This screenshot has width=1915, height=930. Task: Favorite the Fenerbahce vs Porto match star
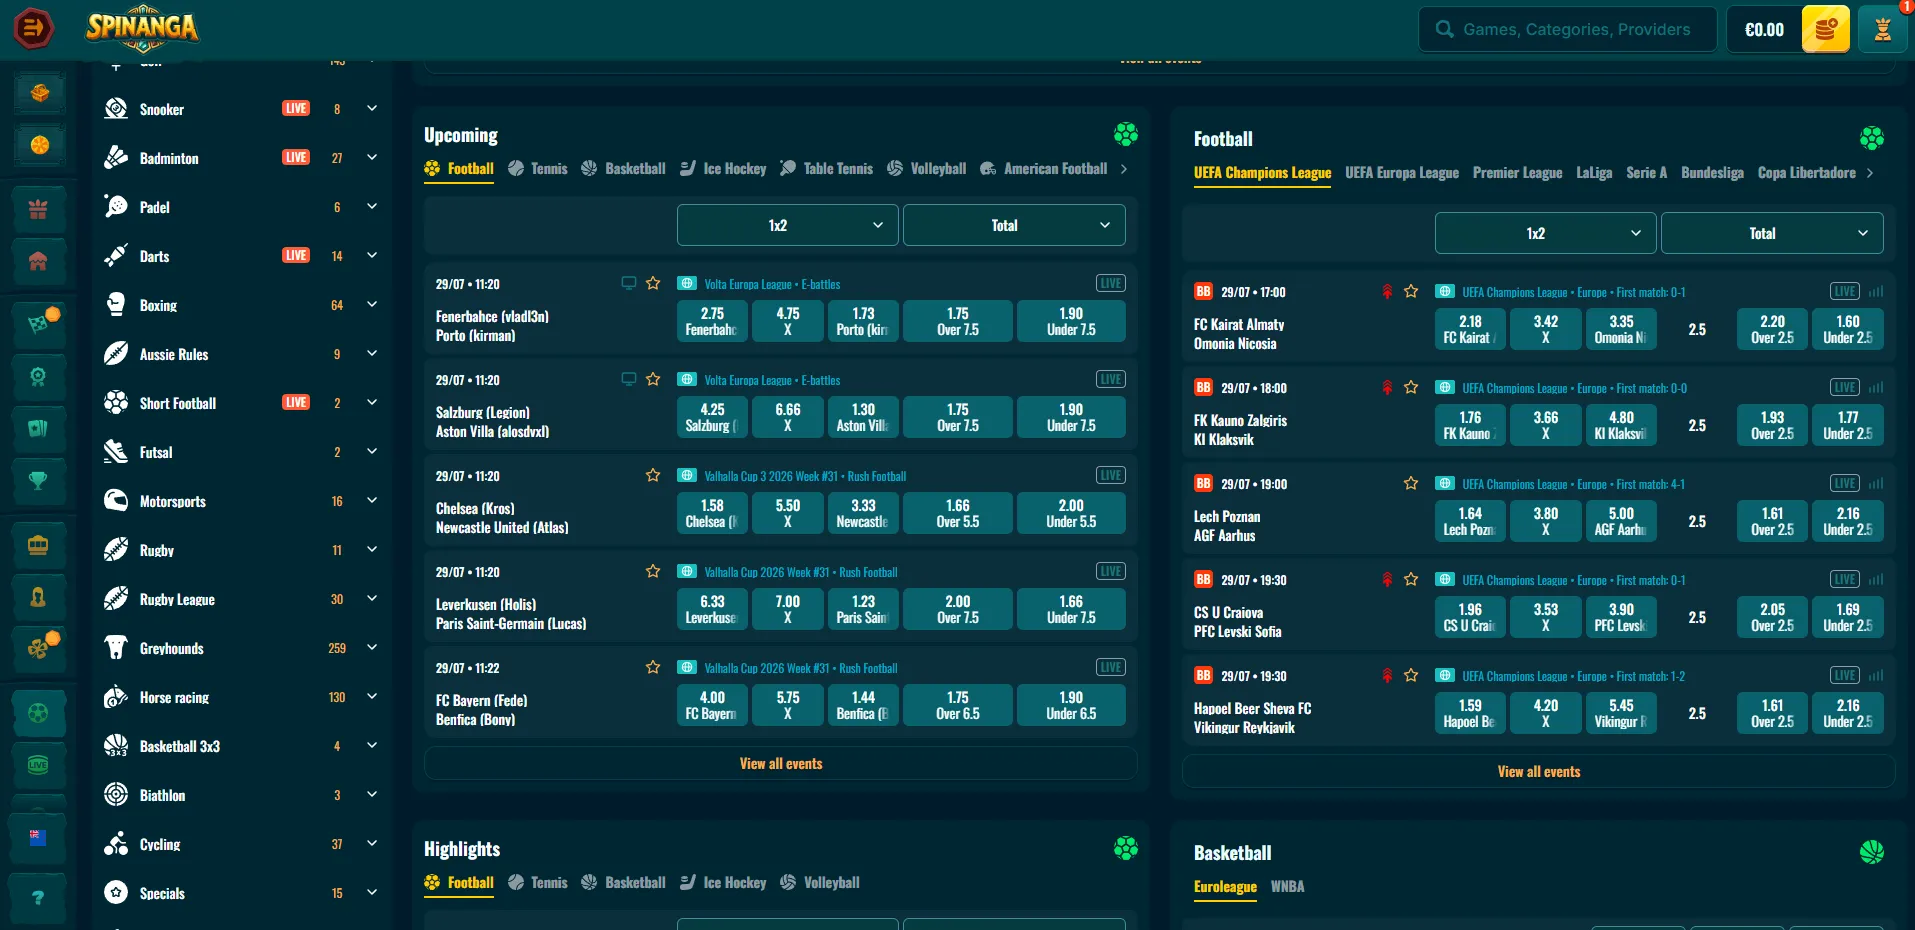click(653, 283)
